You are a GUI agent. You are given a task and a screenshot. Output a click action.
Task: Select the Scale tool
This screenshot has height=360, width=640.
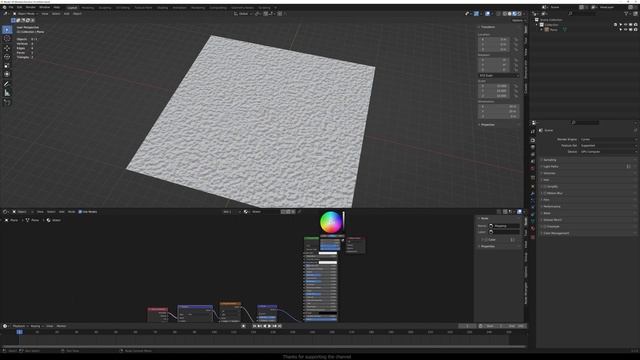click(x=7, y=66)
